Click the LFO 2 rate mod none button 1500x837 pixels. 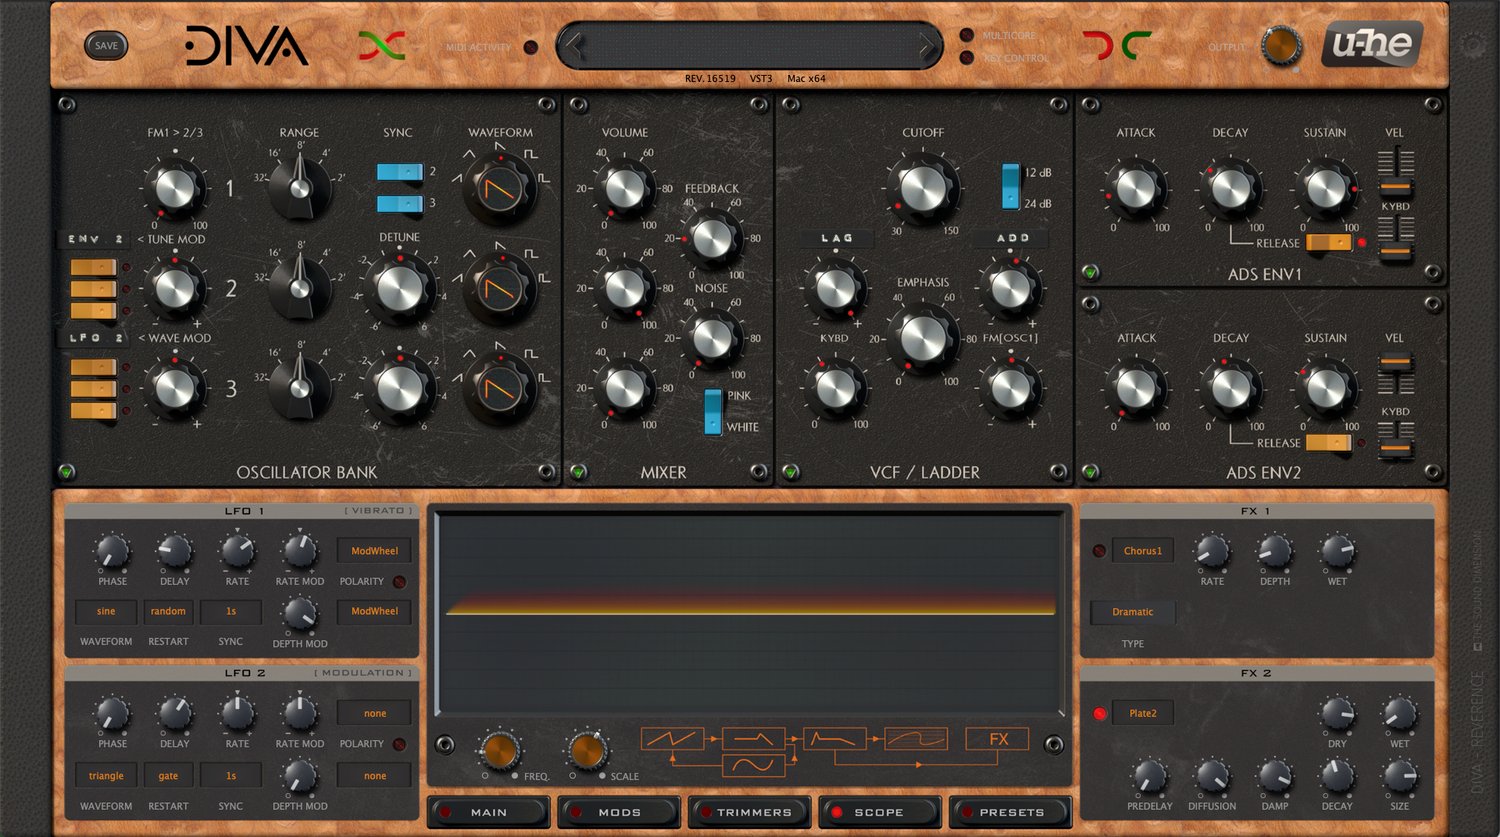(x=375, y=713)
